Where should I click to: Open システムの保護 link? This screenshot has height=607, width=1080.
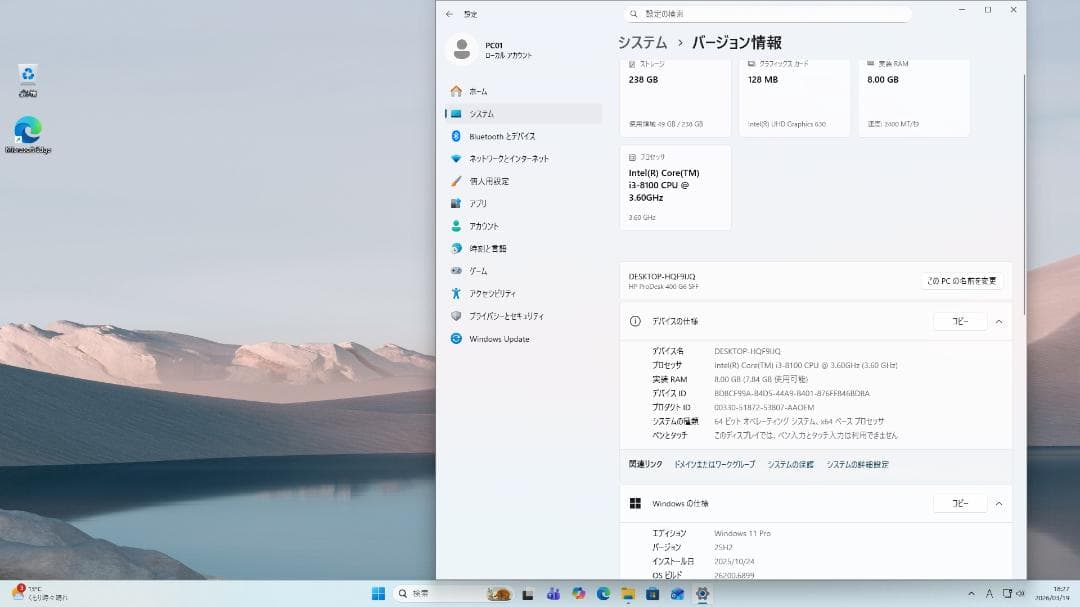click(x=791, y=464)
